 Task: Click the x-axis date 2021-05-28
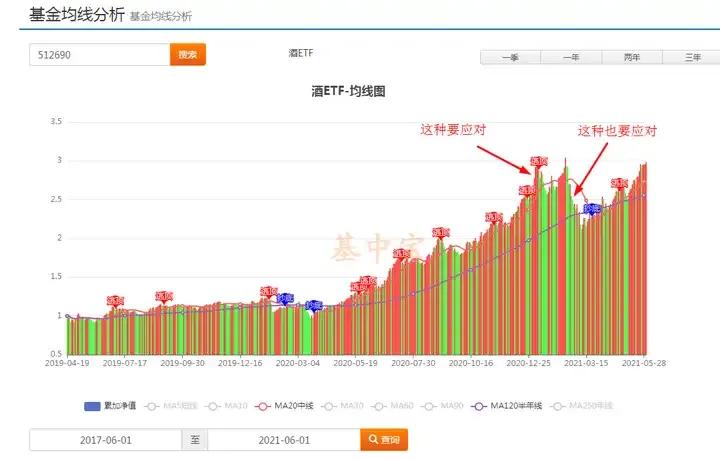(644, 363)
